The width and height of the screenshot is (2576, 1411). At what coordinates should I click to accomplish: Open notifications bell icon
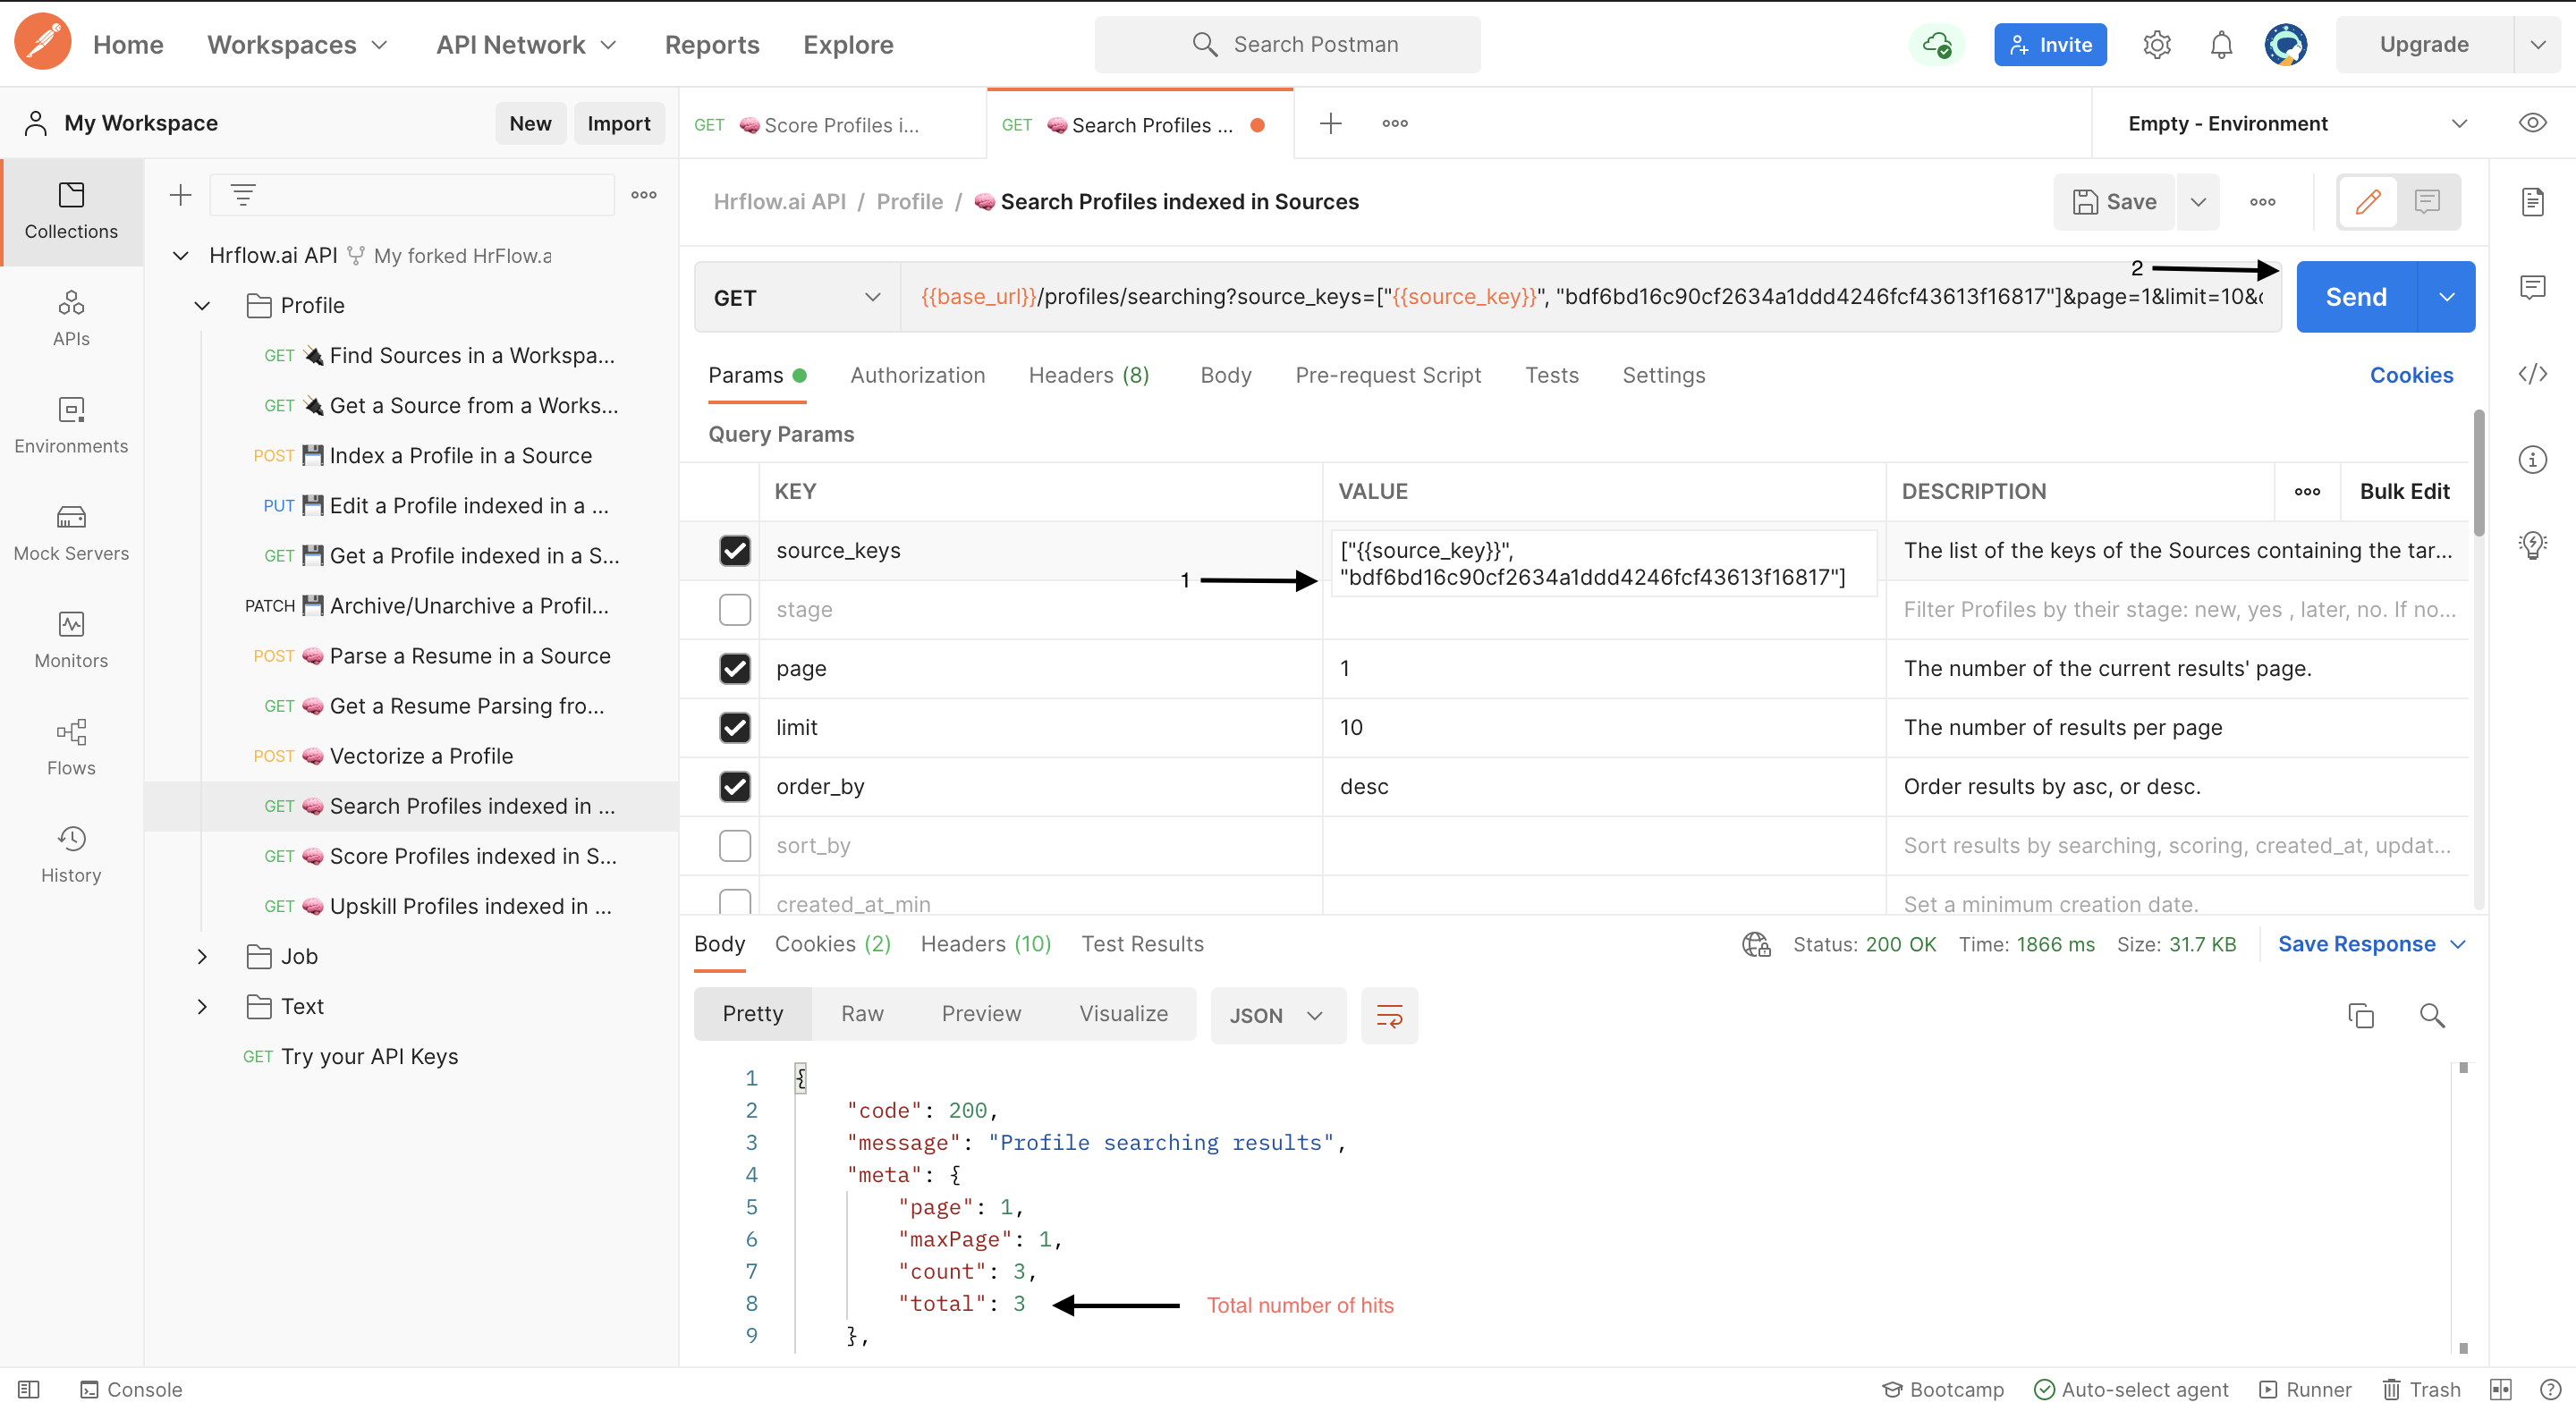click(x=2221, y=44)
